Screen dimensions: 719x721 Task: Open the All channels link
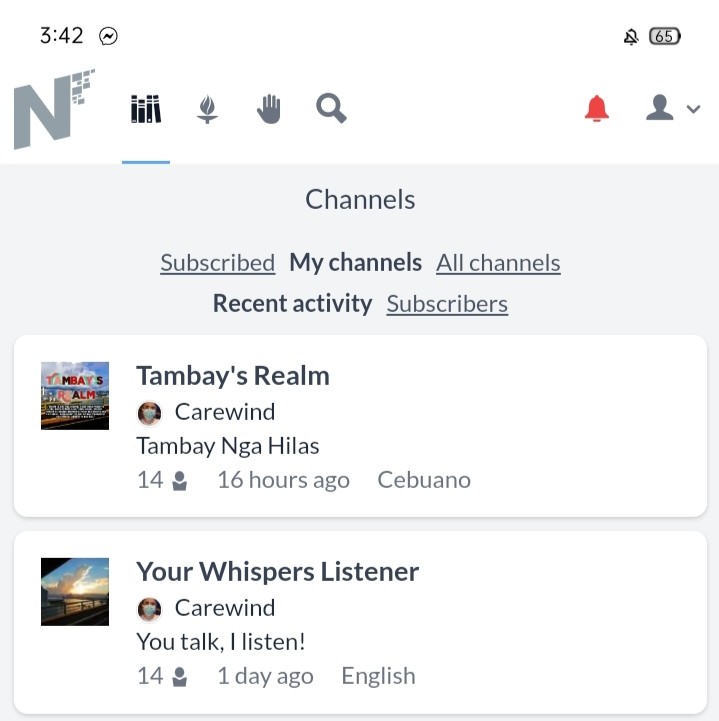pos(498,263)
